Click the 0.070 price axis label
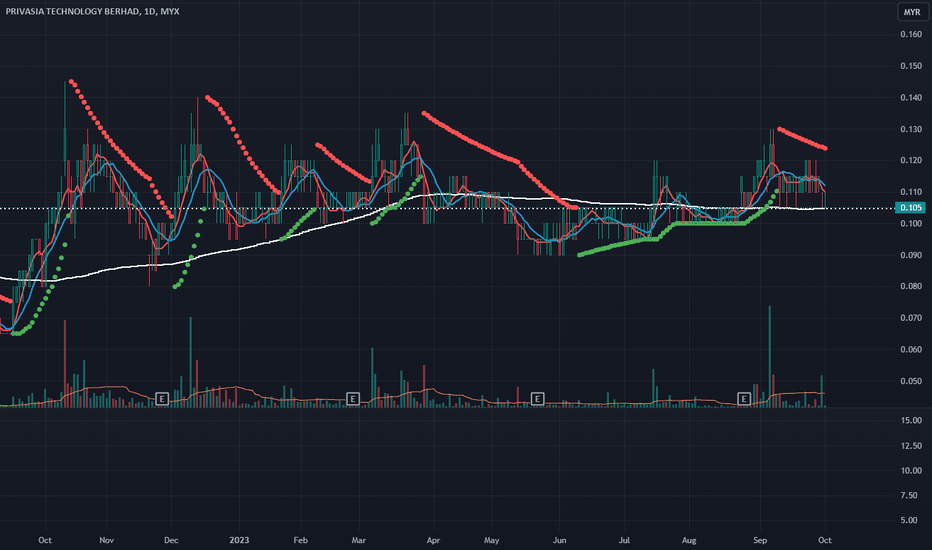This screenshot has height=550, width=932. (x=911, y=318)
